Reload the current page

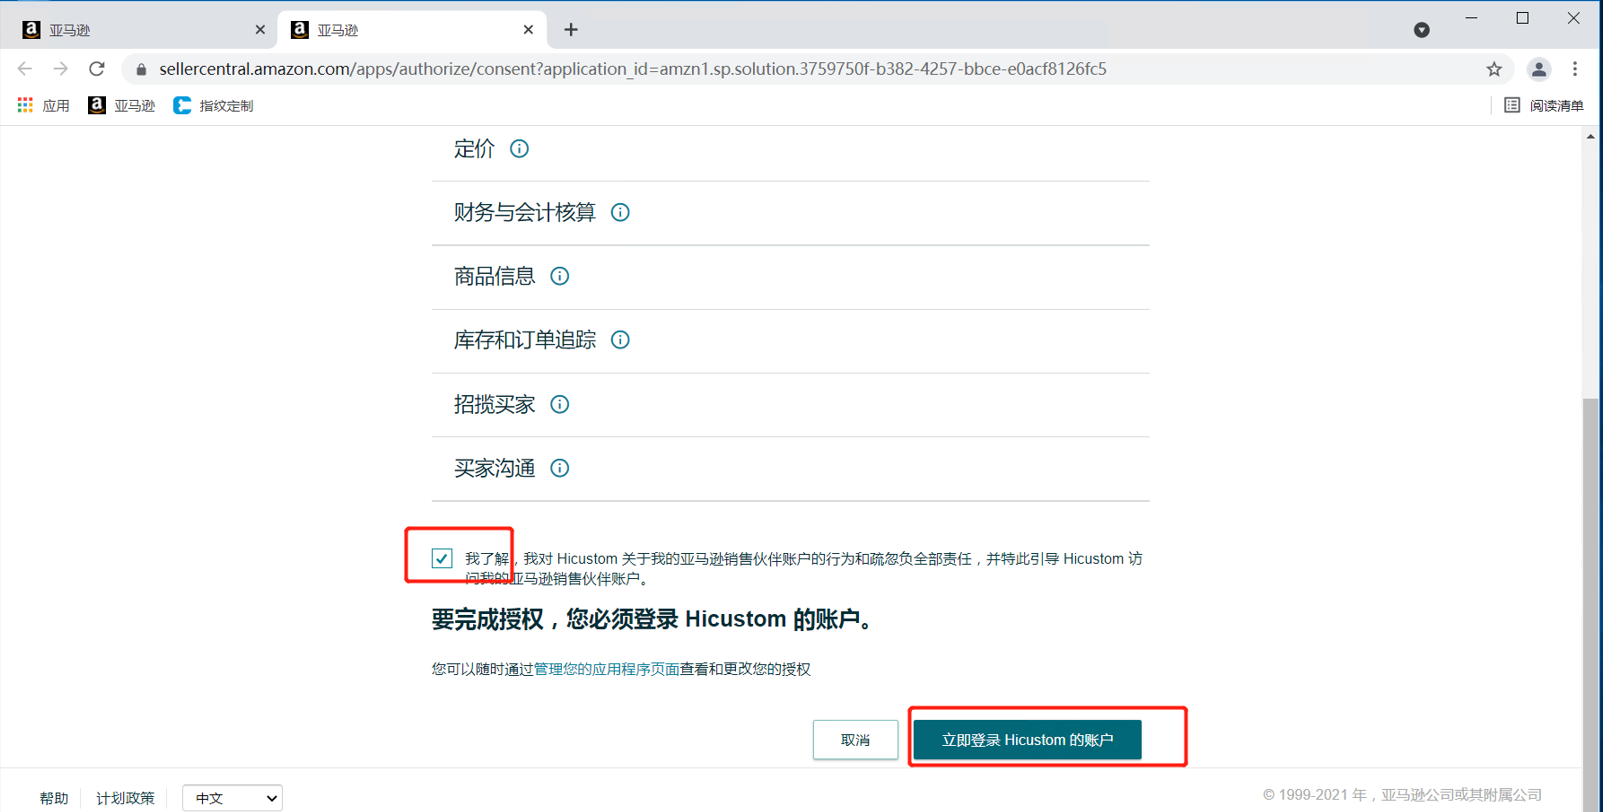[x=97, y=69]
